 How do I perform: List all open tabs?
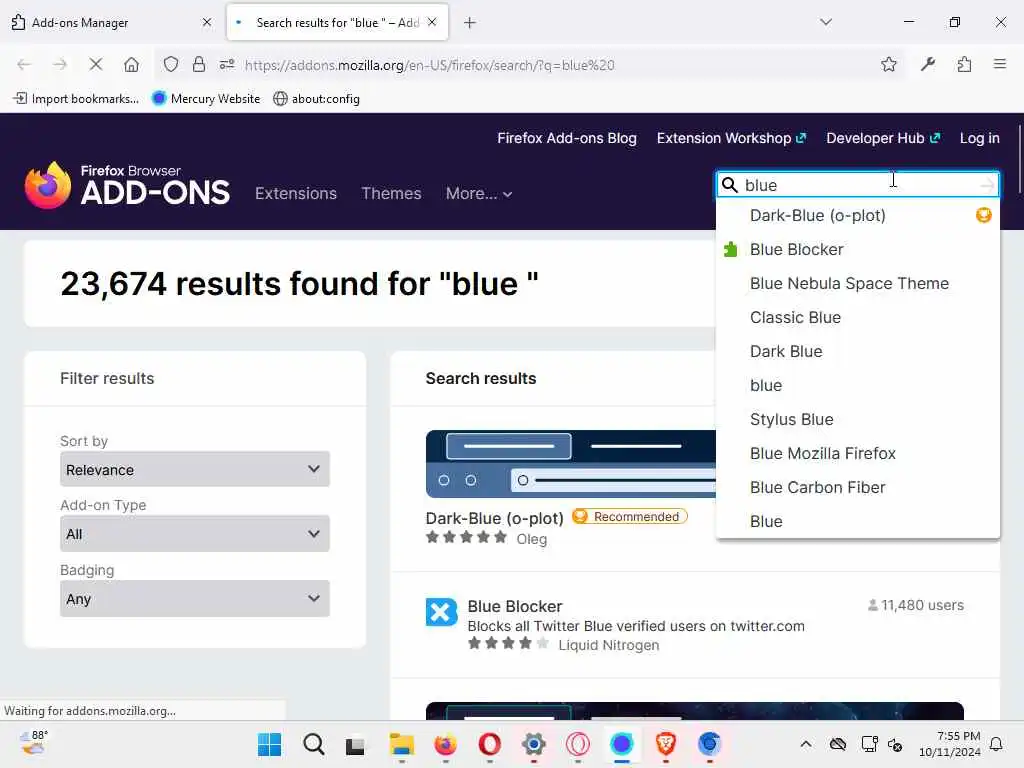[x=825, y=22]
